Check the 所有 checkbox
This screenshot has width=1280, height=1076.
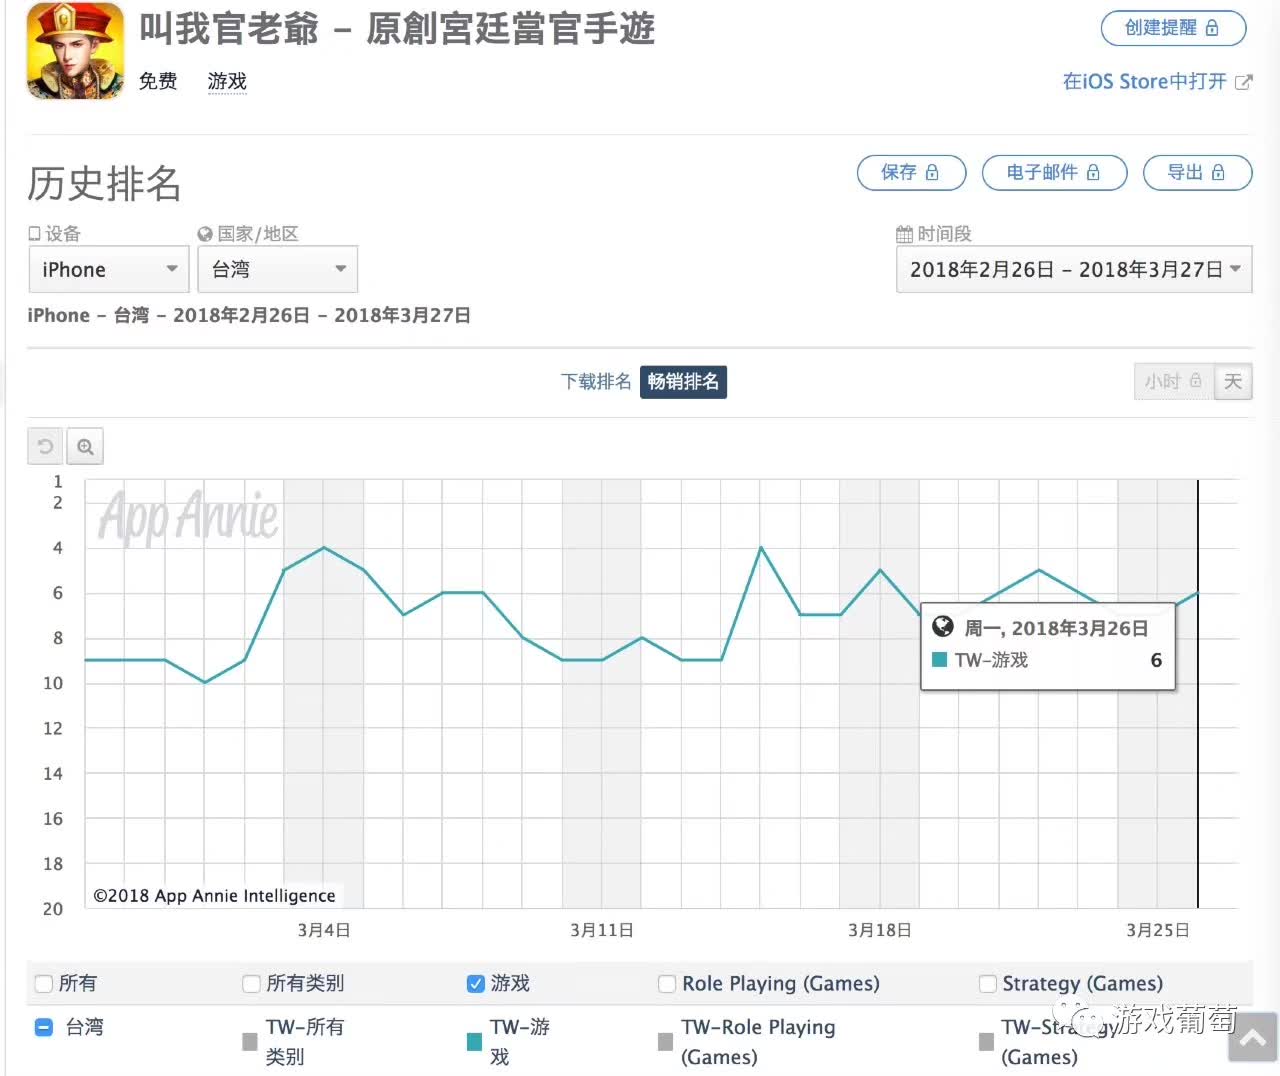[44, 984]
